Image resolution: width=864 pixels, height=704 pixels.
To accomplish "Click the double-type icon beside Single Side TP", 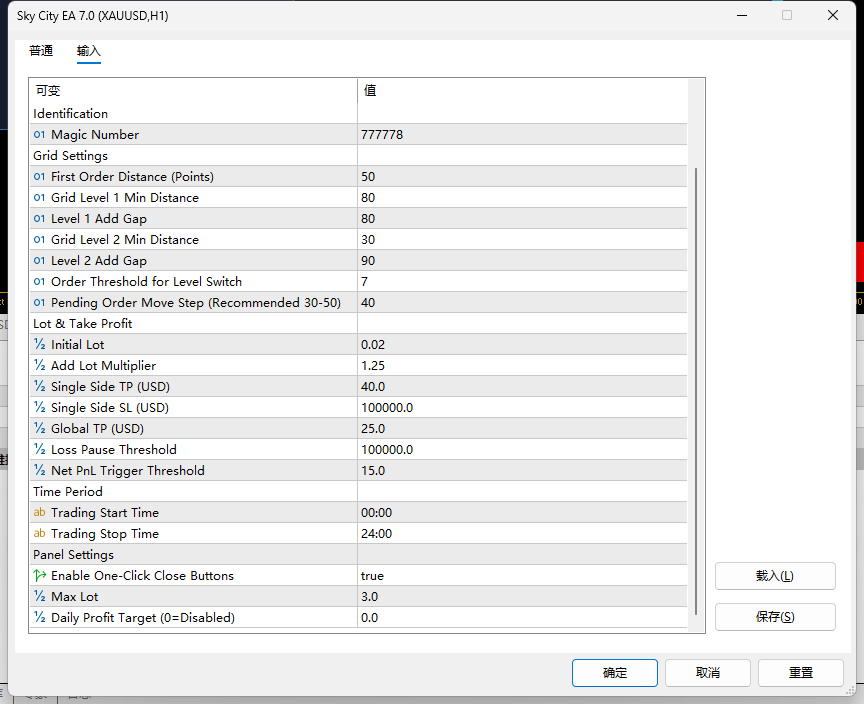I will [x=39, y=386].
